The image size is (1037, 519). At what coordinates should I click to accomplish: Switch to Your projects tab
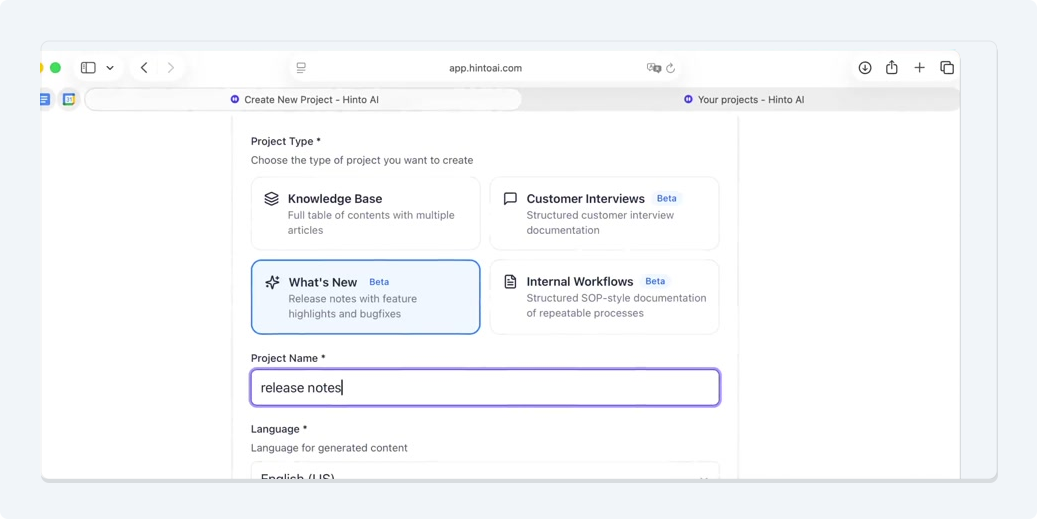click(743, 100)
